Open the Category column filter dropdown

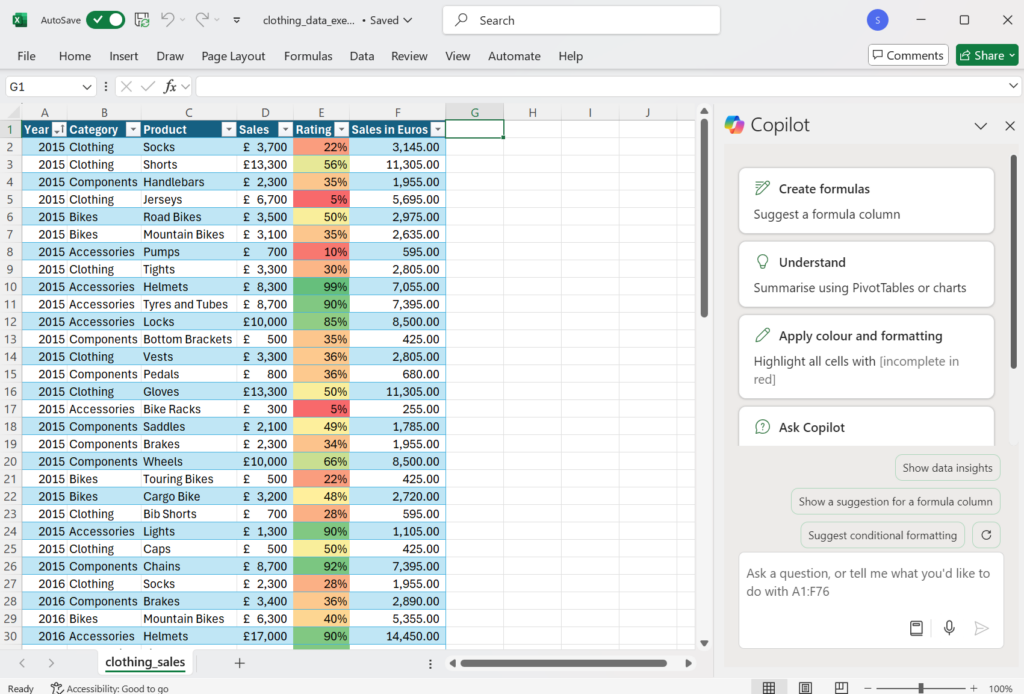tap(130, 130)
